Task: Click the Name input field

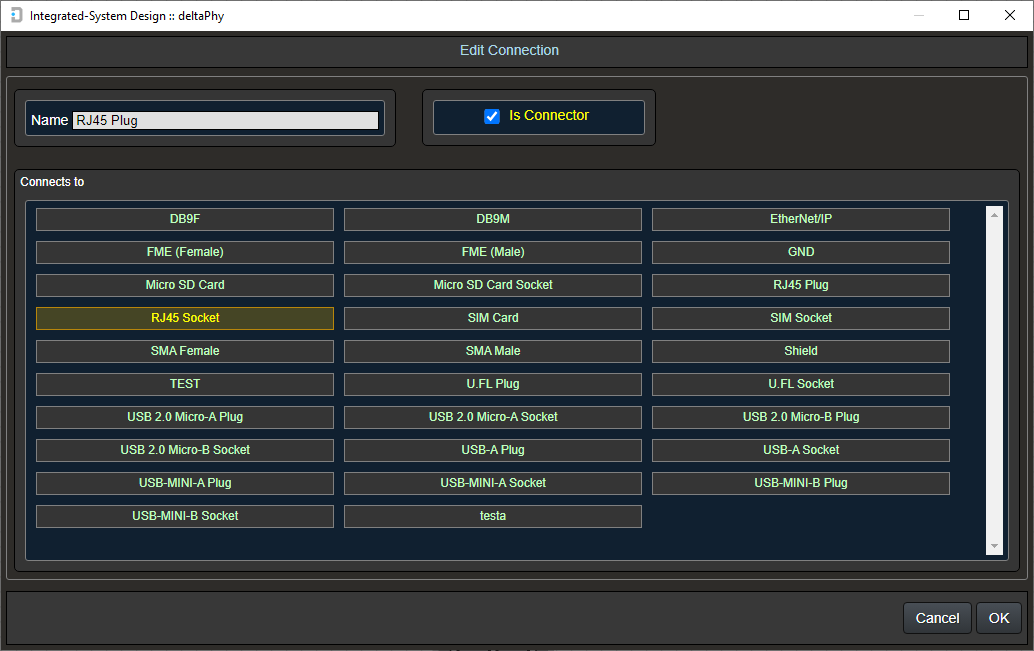Action: tap(225, 120)
